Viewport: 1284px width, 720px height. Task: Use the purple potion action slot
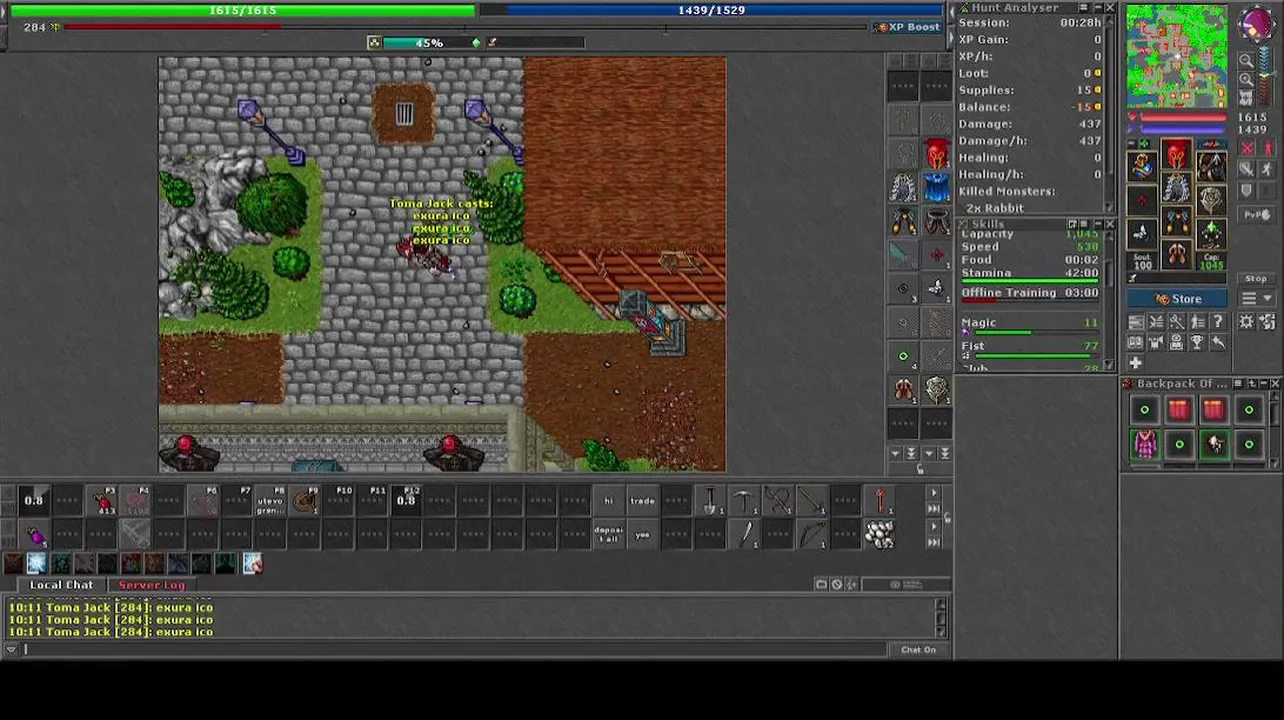(34, 535)
